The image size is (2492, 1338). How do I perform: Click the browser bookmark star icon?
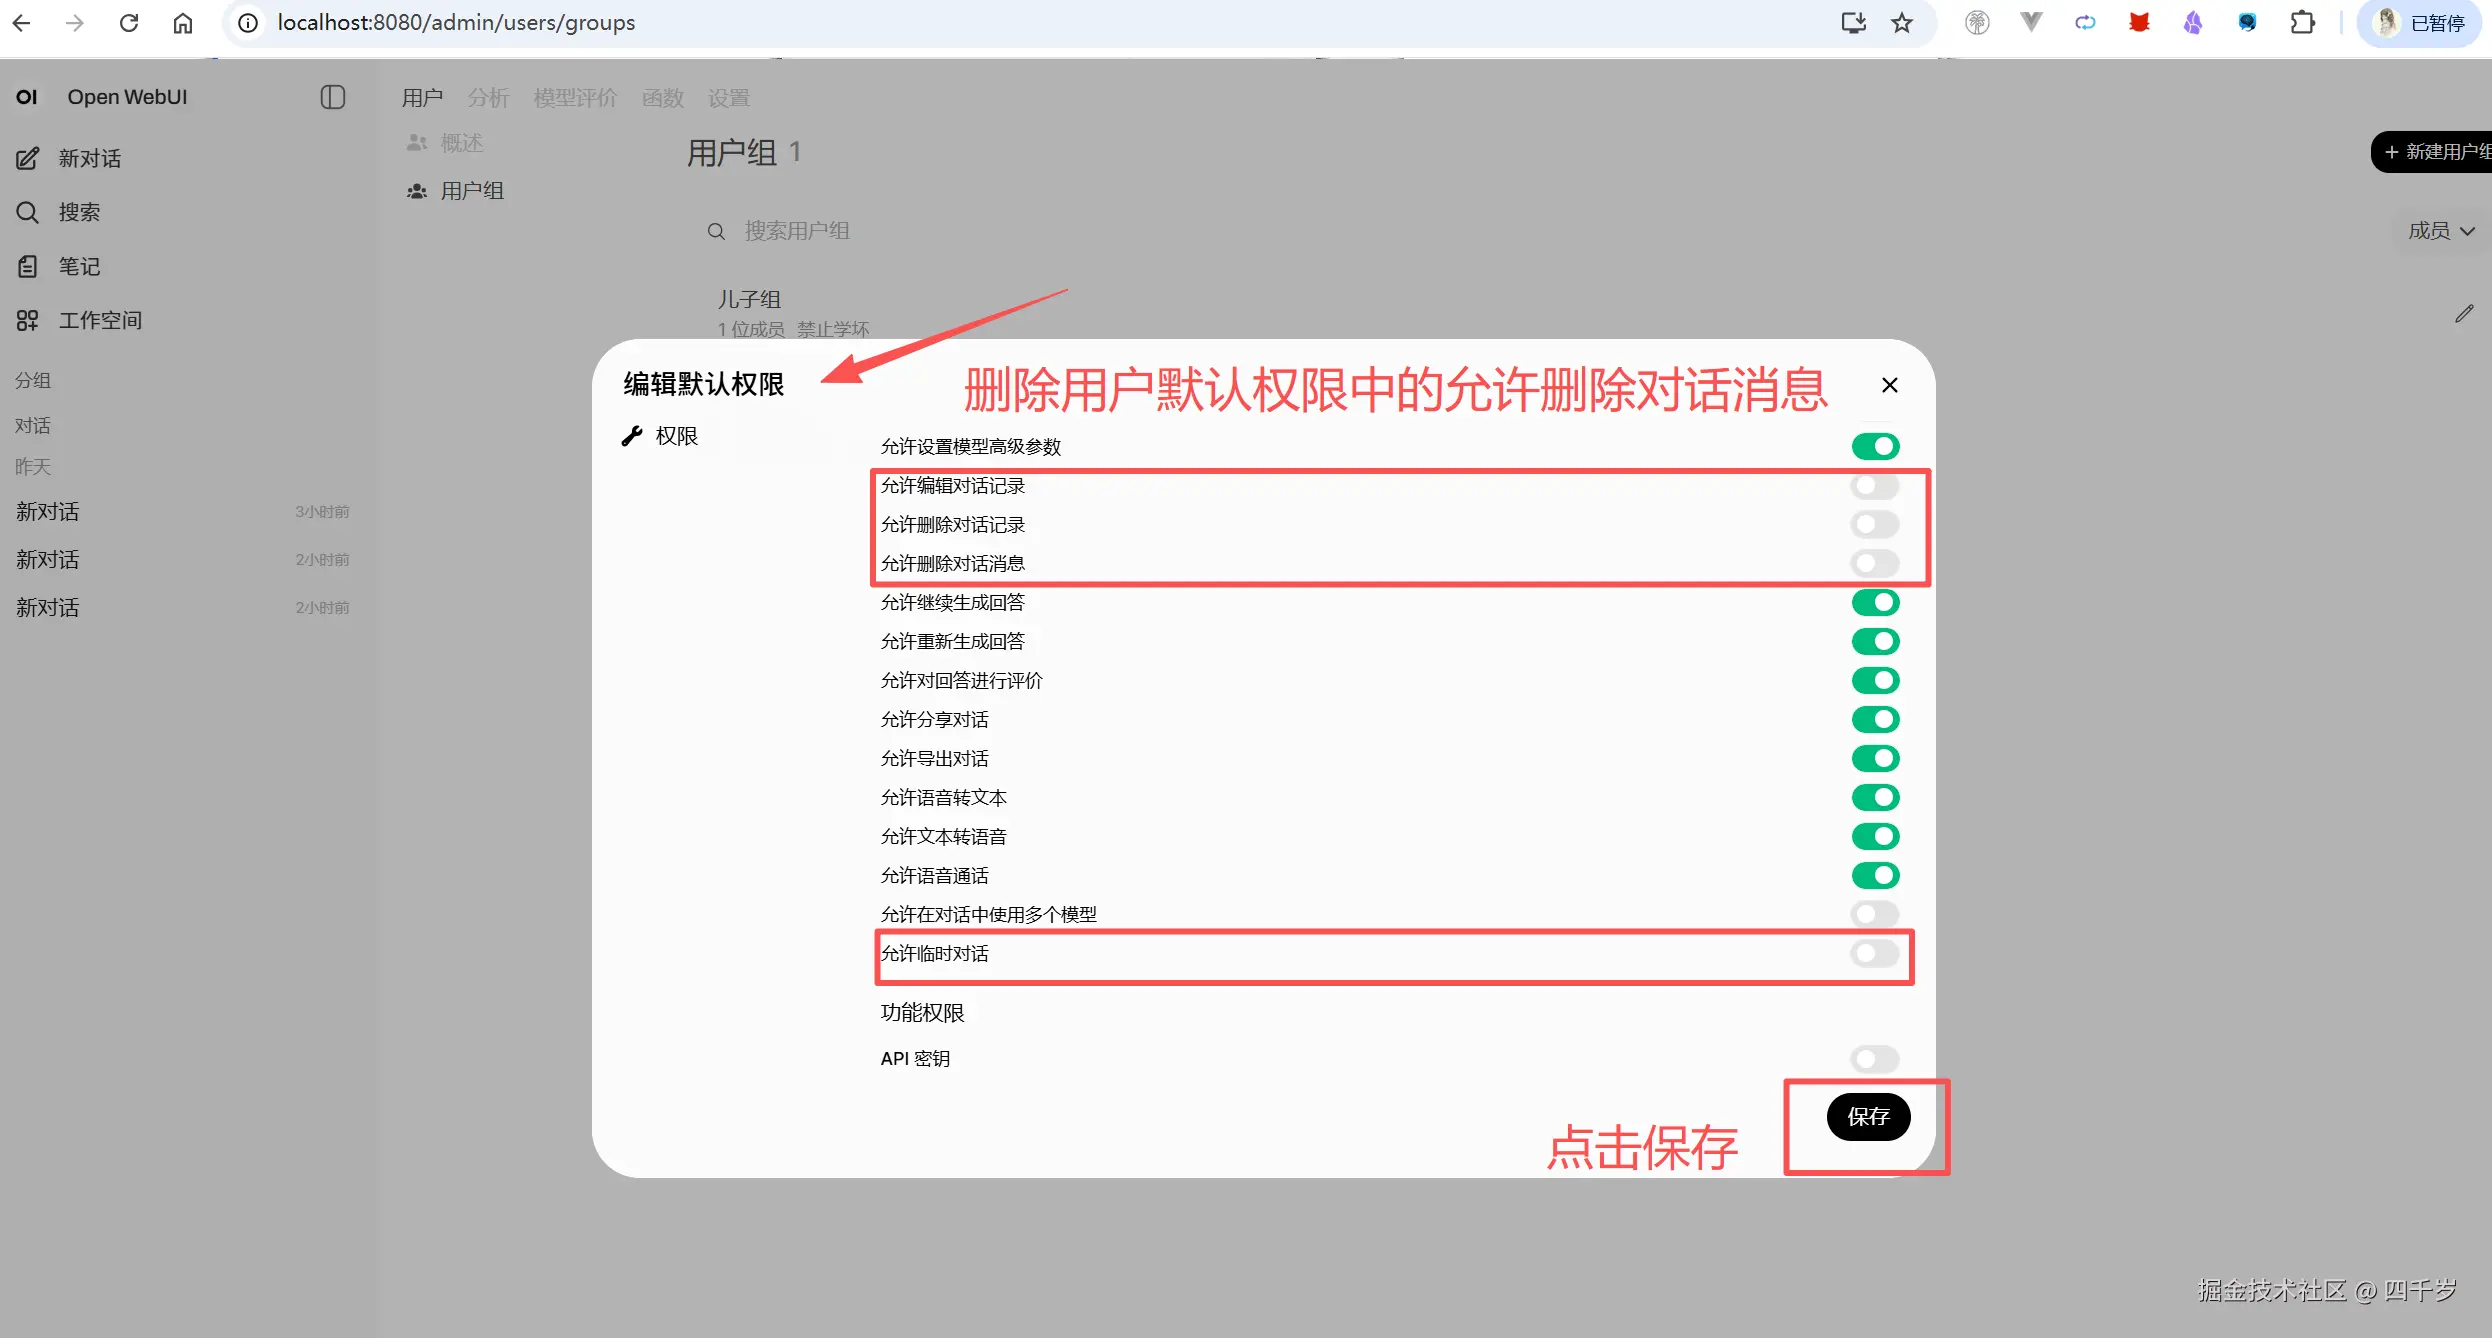click(x=1901, y=22)
